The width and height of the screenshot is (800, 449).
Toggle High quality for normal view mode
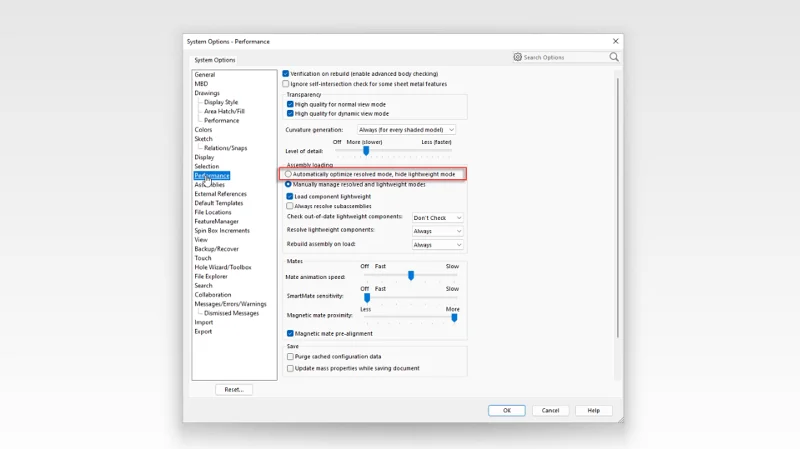coord(290,104)
